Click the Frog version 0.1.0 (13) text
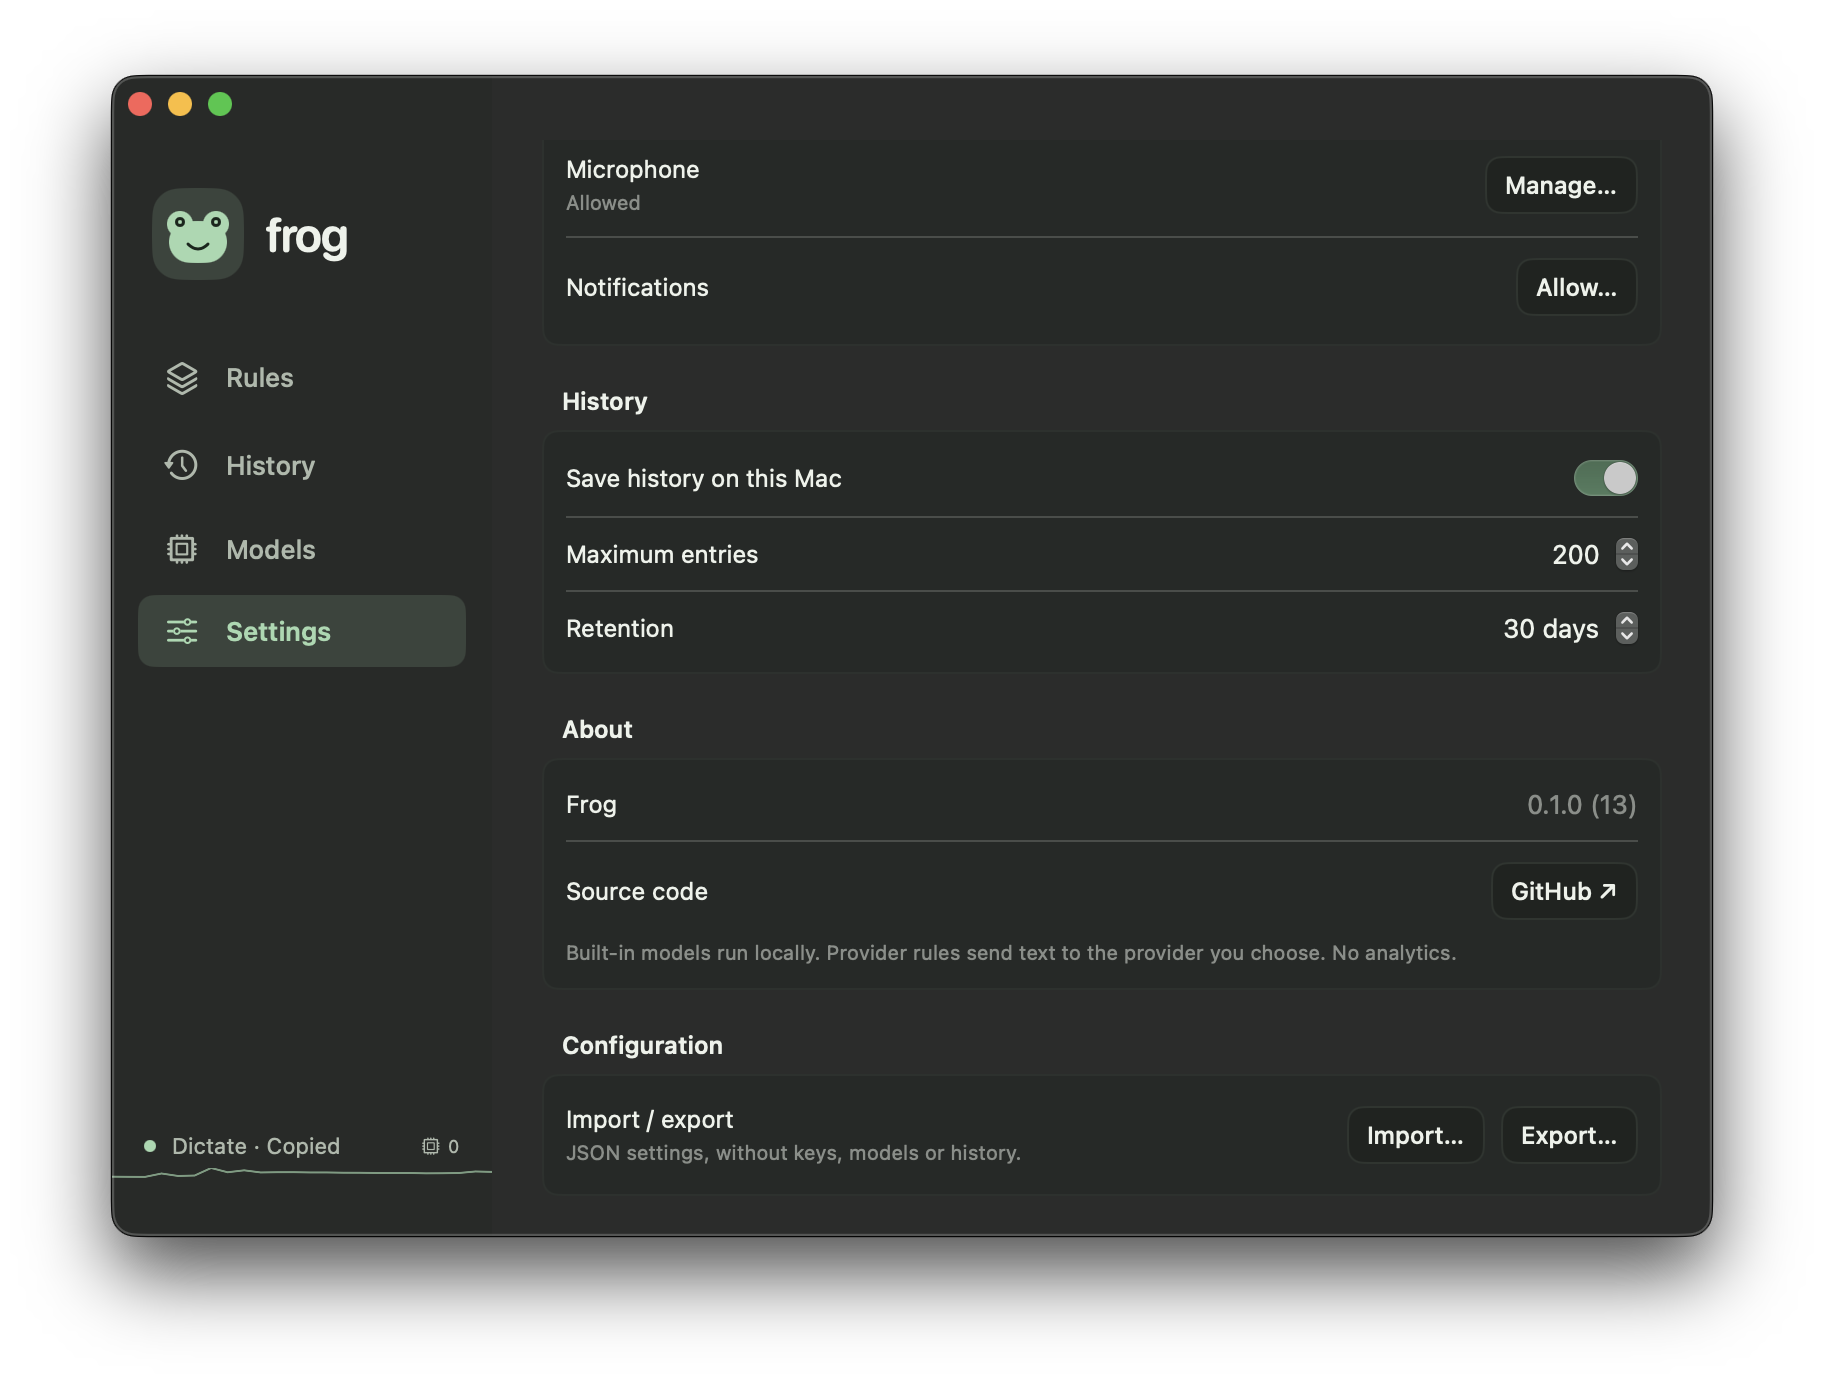The width and height of the screenshot is (1824, 1384). [x=1582, y=805]
